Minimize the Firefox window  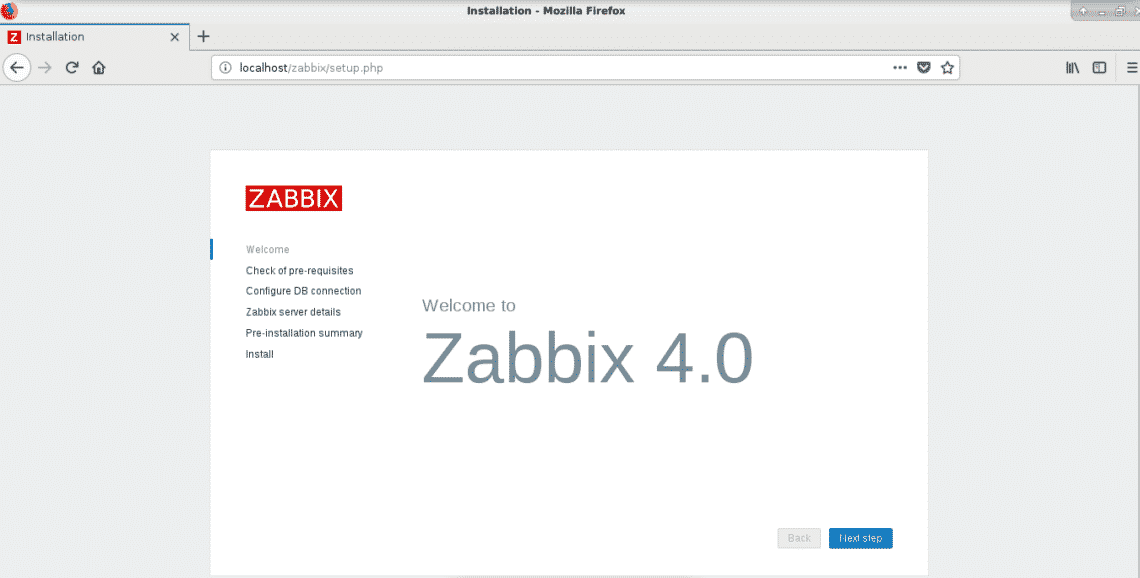pos(1102,11)
